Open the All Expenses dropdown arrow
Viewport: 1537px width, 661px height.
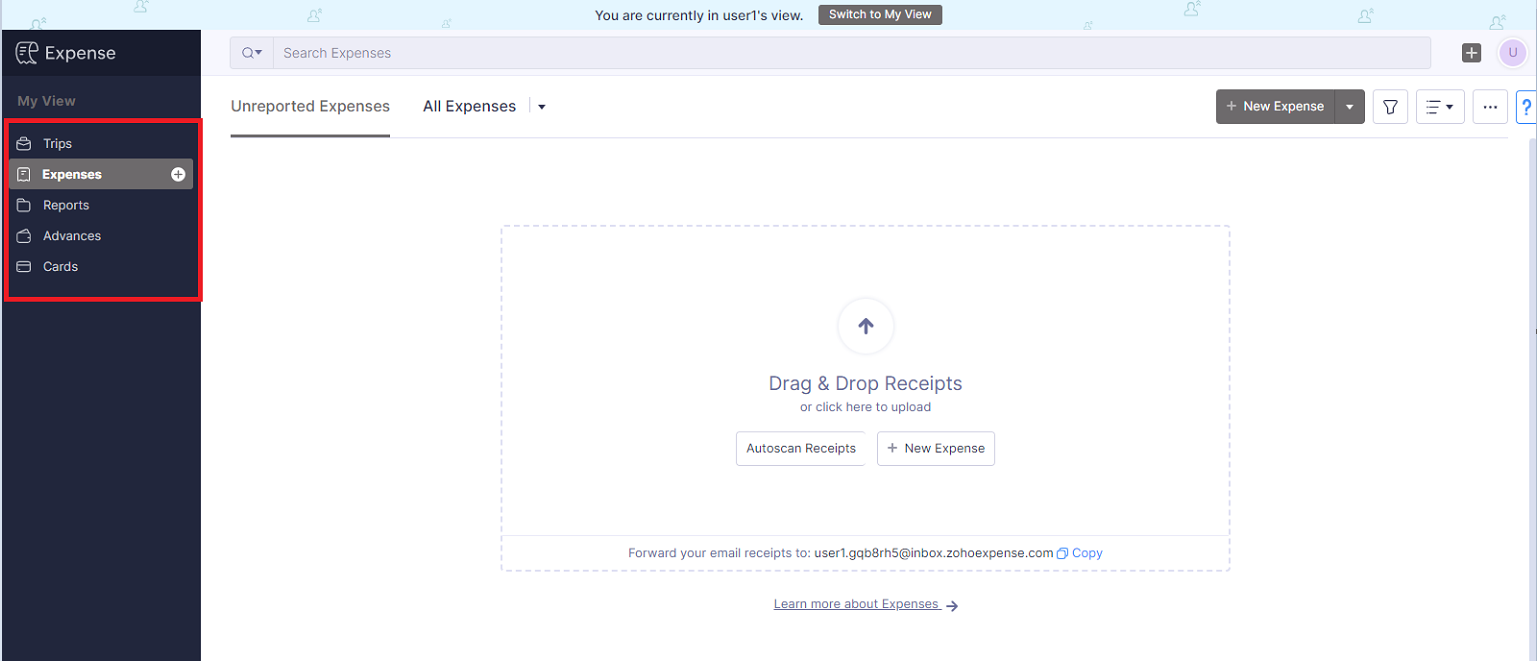click(541, 107)
